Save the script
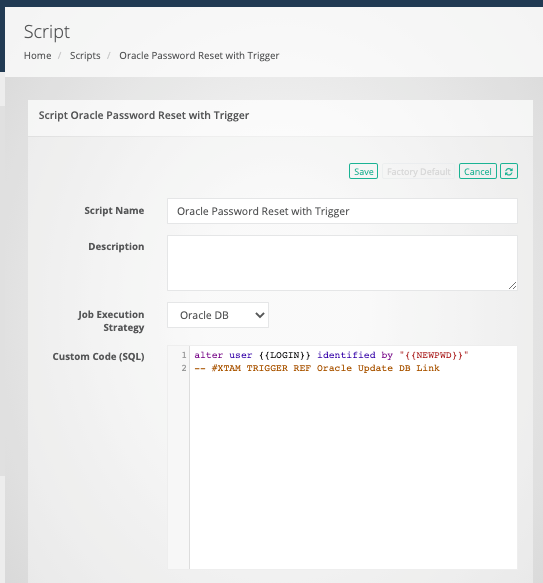543x583 pixels. (x=363, y=171)
